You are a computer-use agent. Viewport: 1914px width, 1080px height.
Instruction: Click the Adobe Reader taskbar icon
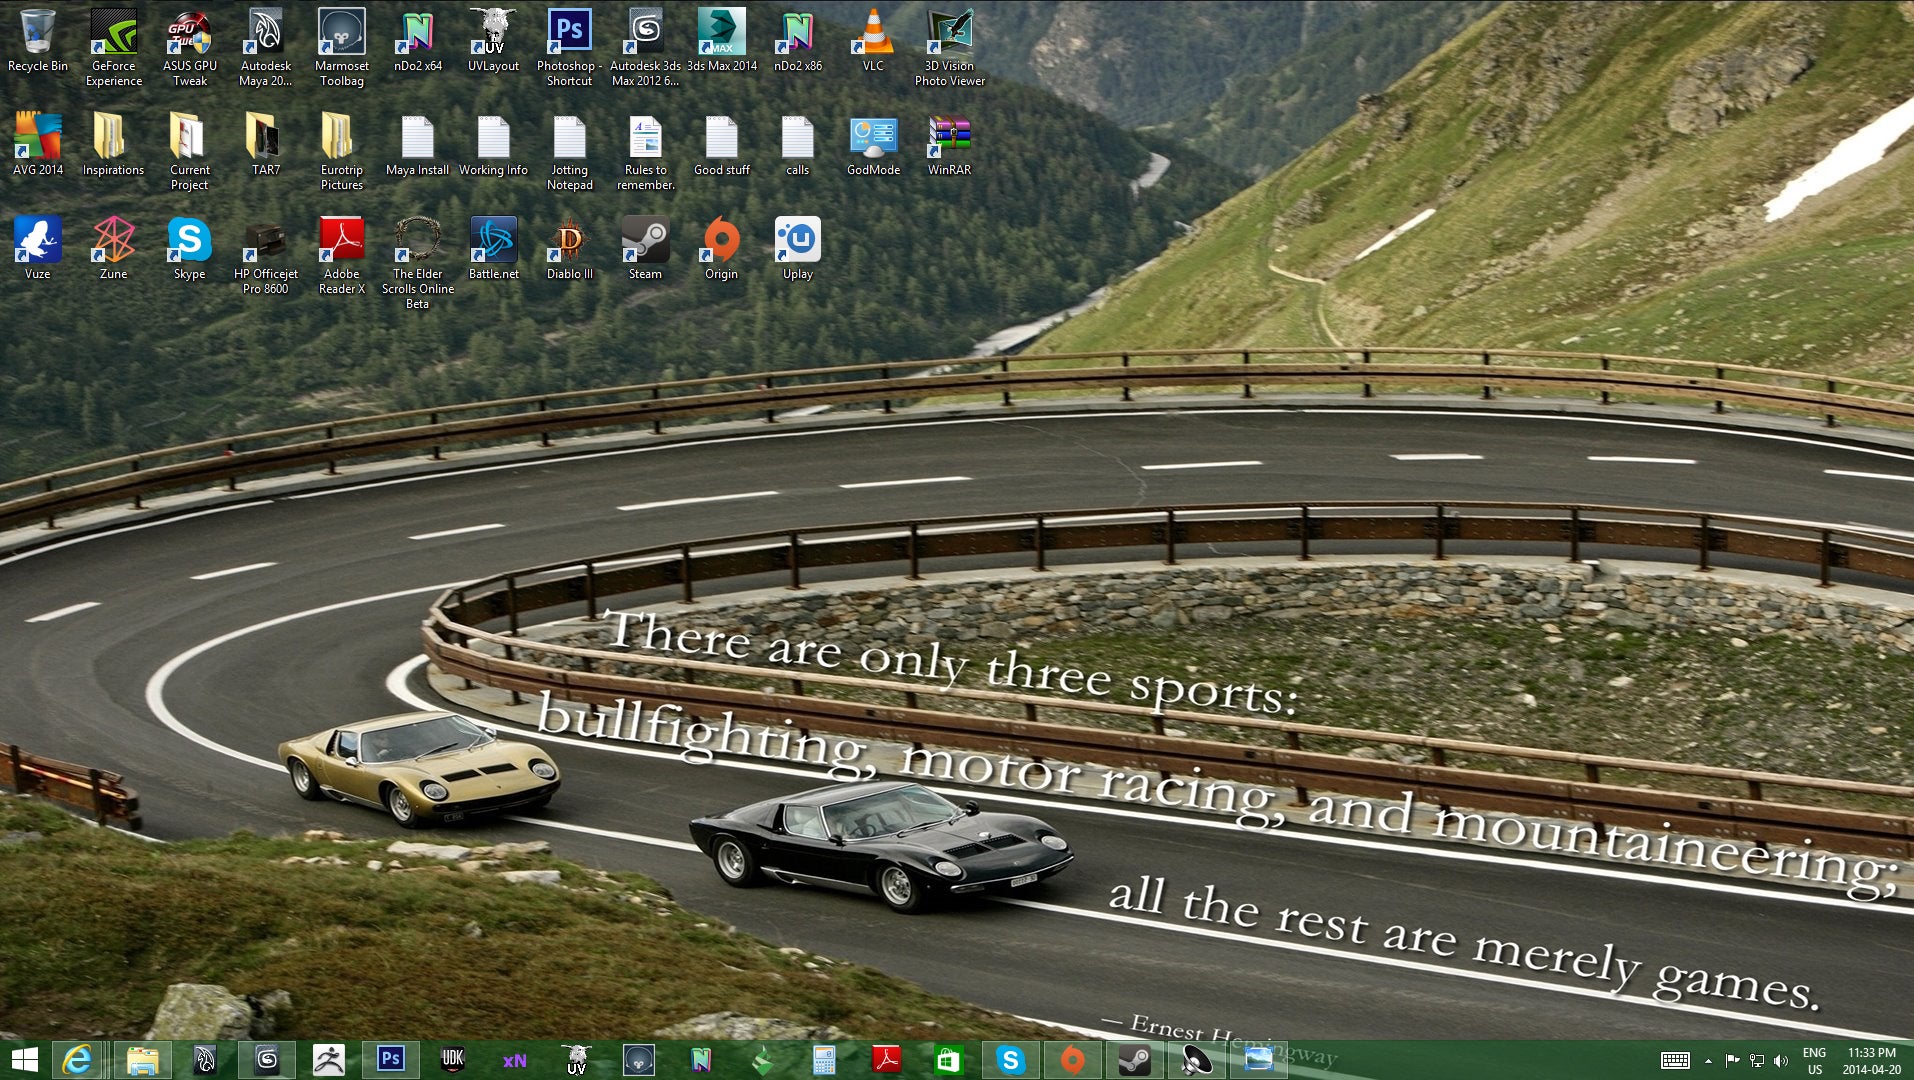(x=887, y=1060)
